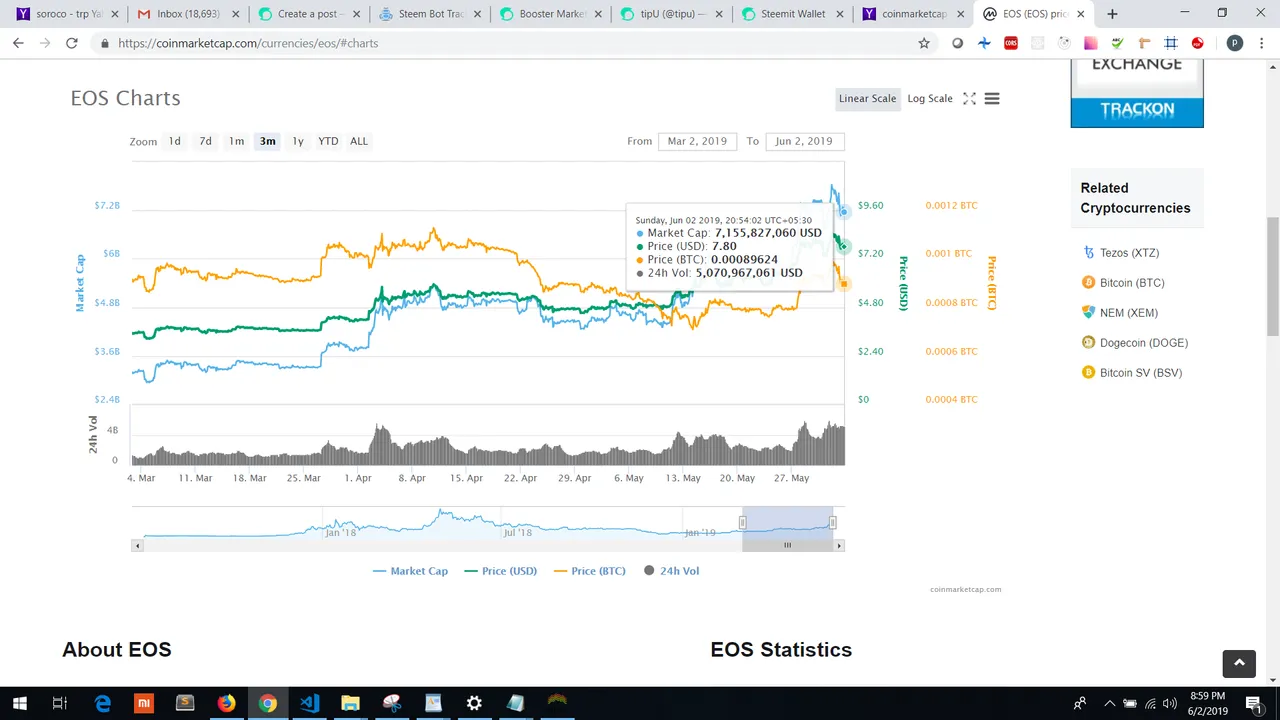Click left handle of chart navigator range

pyautogui.click(x=742, y=522)
